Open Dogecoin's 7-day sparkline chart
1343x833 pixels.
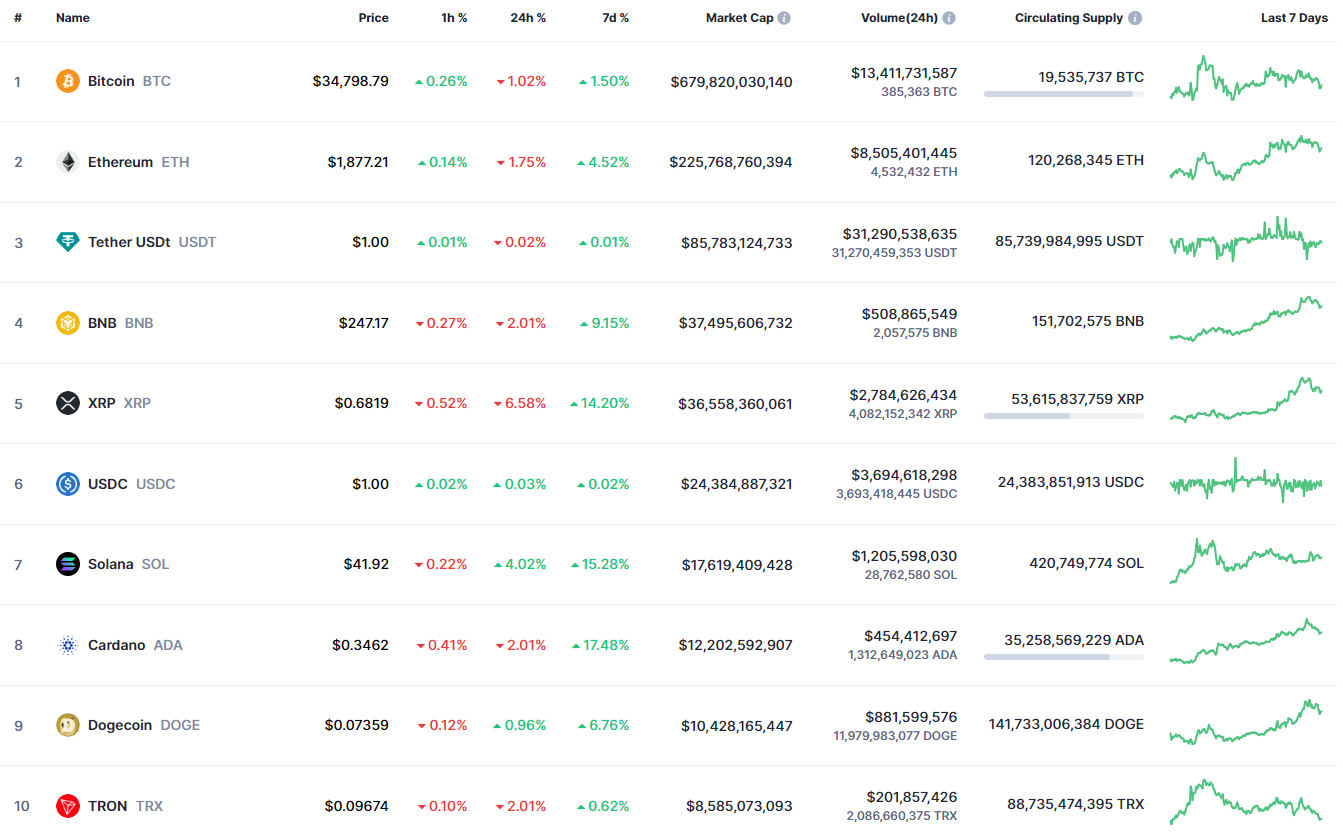coord(1246,722)
